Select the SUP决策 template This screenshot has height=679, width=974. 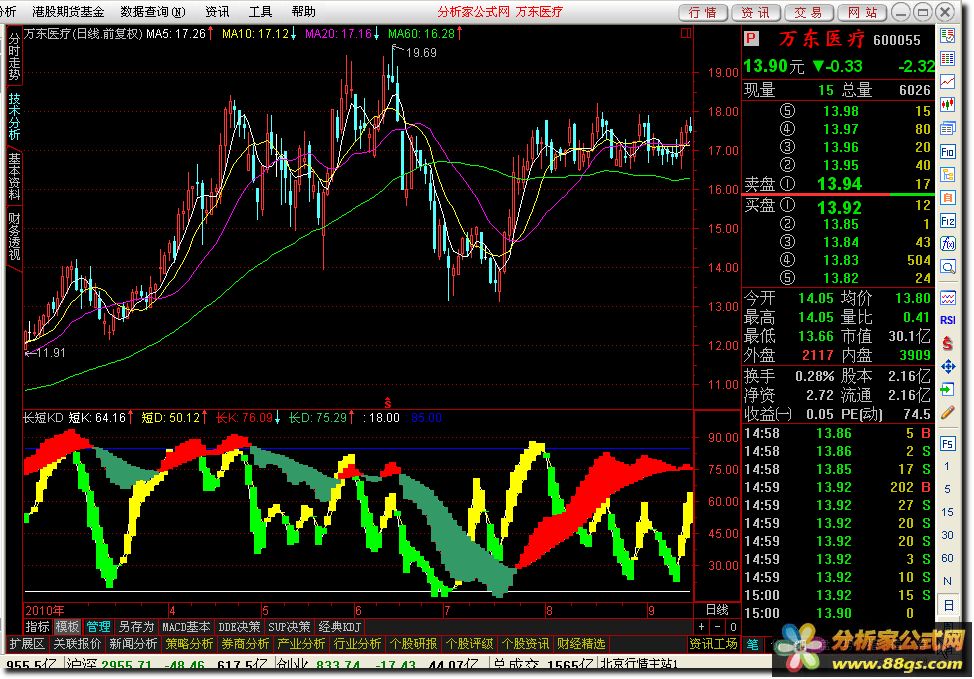289,627
